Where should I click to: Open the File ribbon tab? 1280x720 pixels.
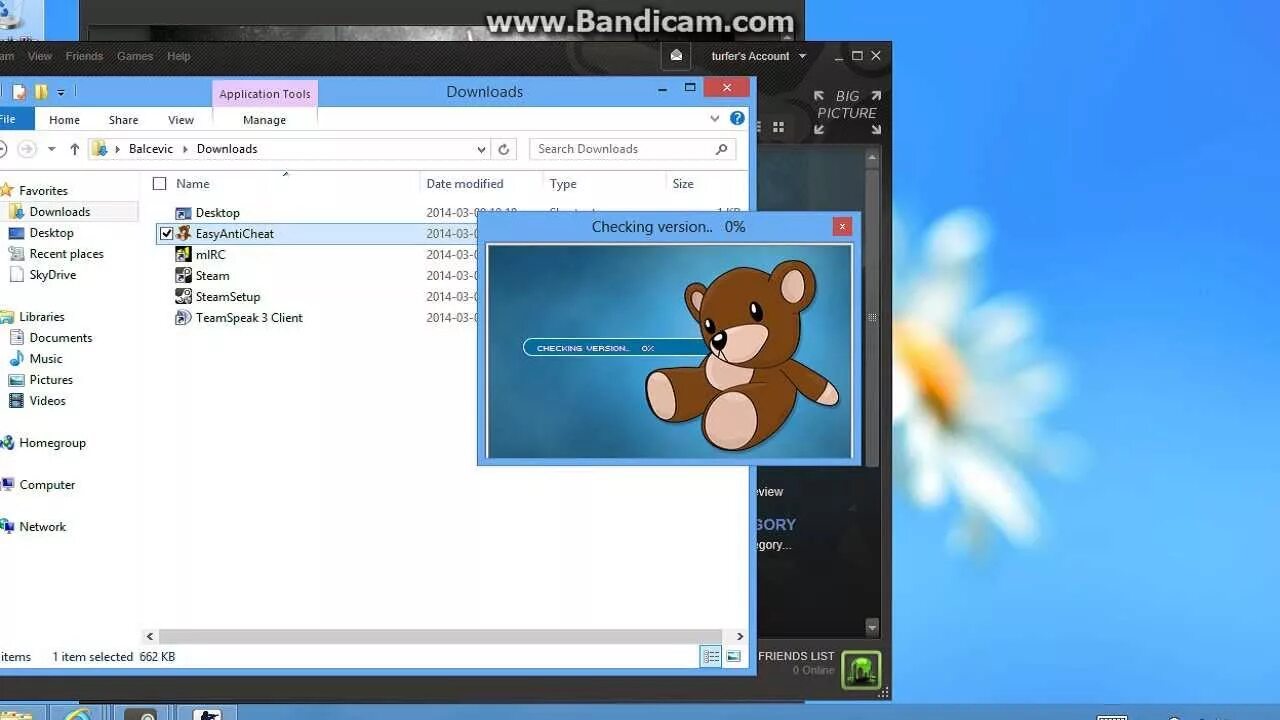pos(10,119)
